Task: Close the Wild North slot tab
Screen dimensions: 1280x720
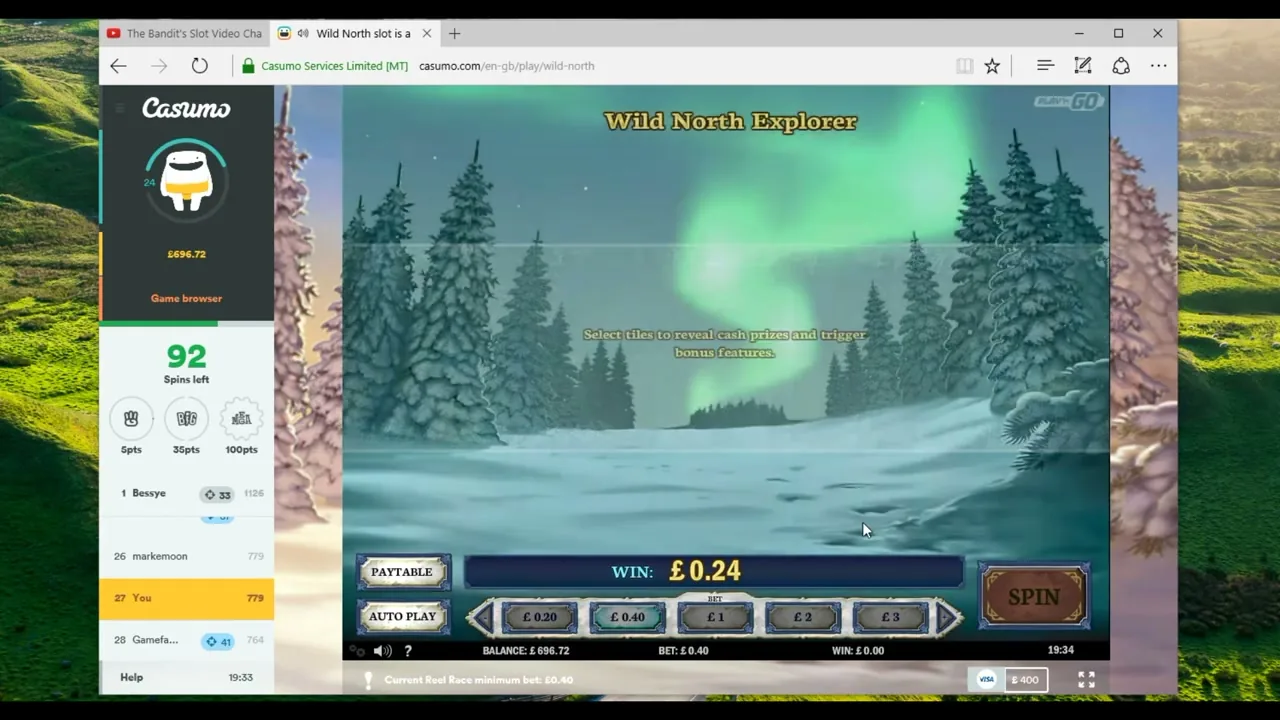Action: click(427, 33)
